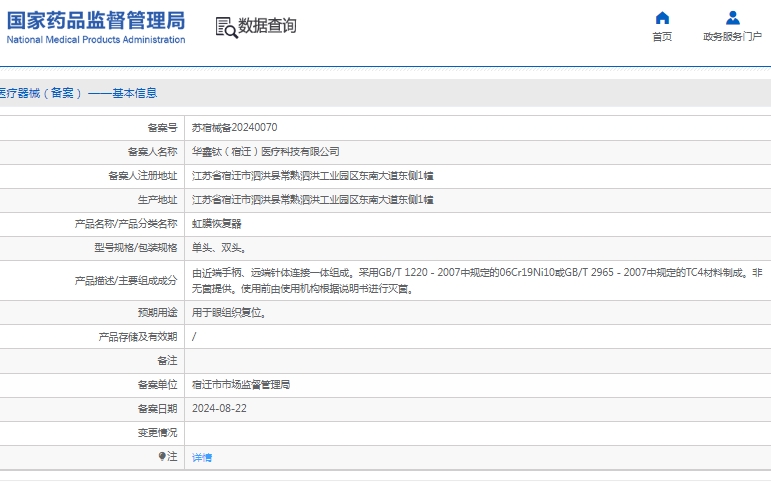Viewport: 771px width, 490px height.
Task: Click the 政务服务门户 text link
Action: click(x=733, y=37)
